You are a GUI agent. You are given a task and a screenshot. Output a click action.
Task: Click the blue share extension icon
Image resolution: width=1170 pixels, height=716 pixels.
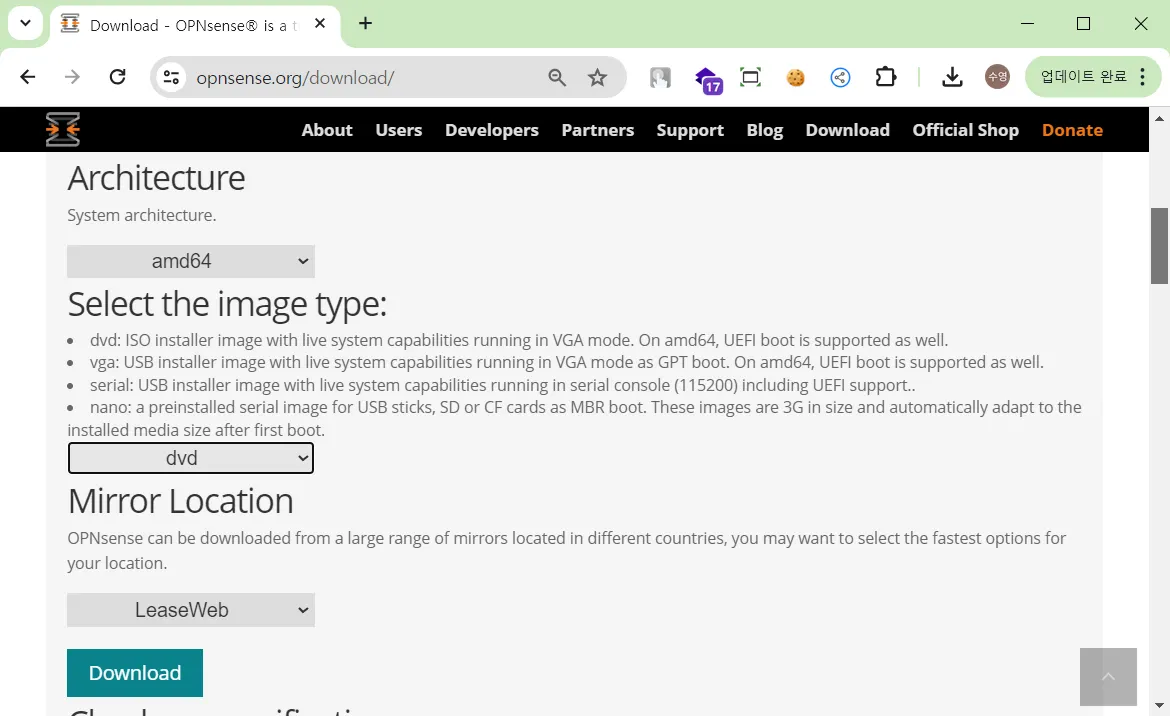840,77
